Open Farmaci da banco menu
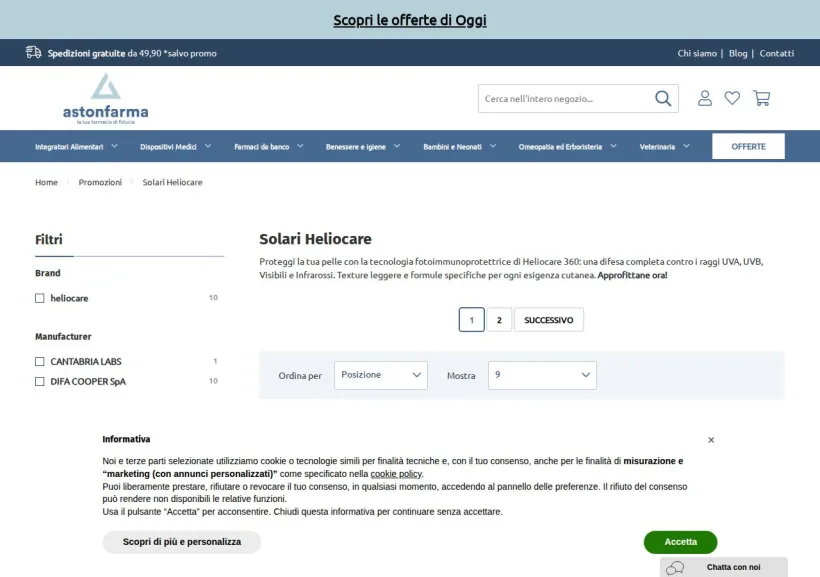This screenshot has width=820, height=577. [261, 147]
